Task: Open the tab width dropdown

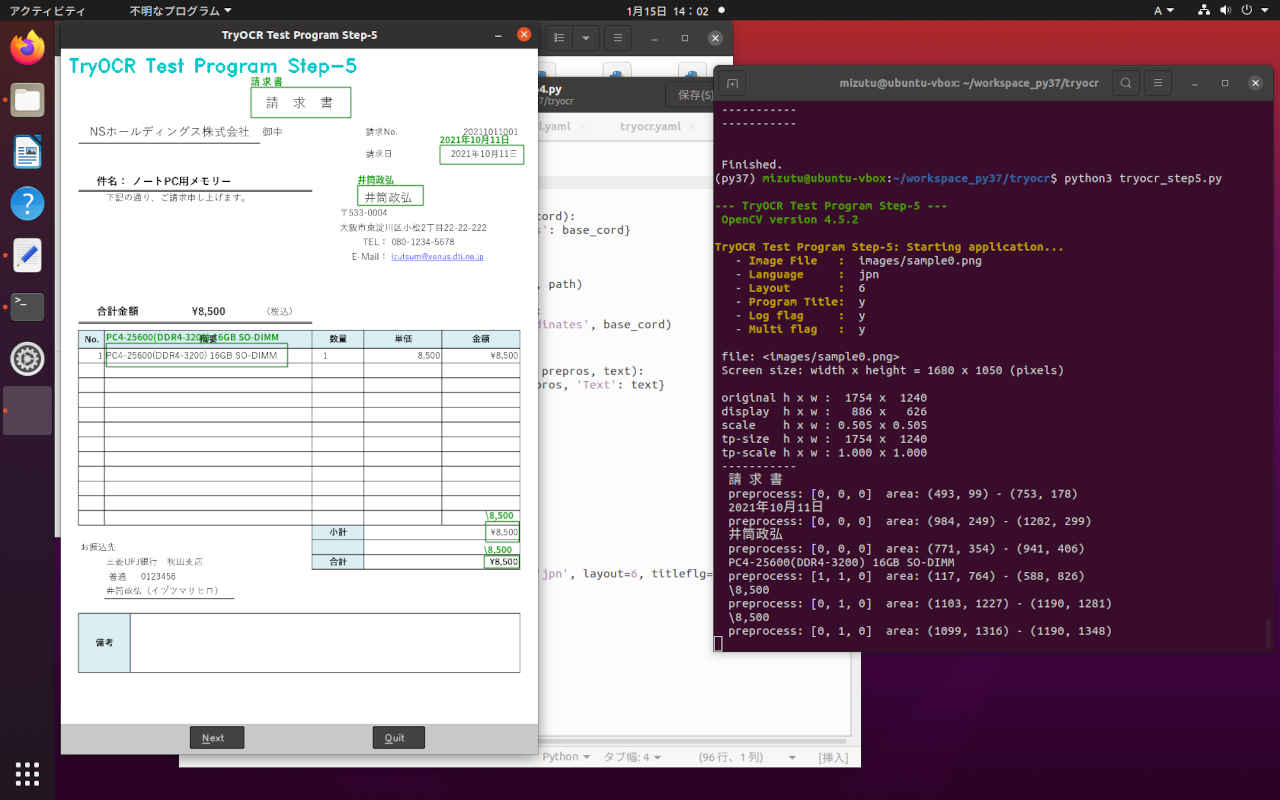Action: point(631,757)
